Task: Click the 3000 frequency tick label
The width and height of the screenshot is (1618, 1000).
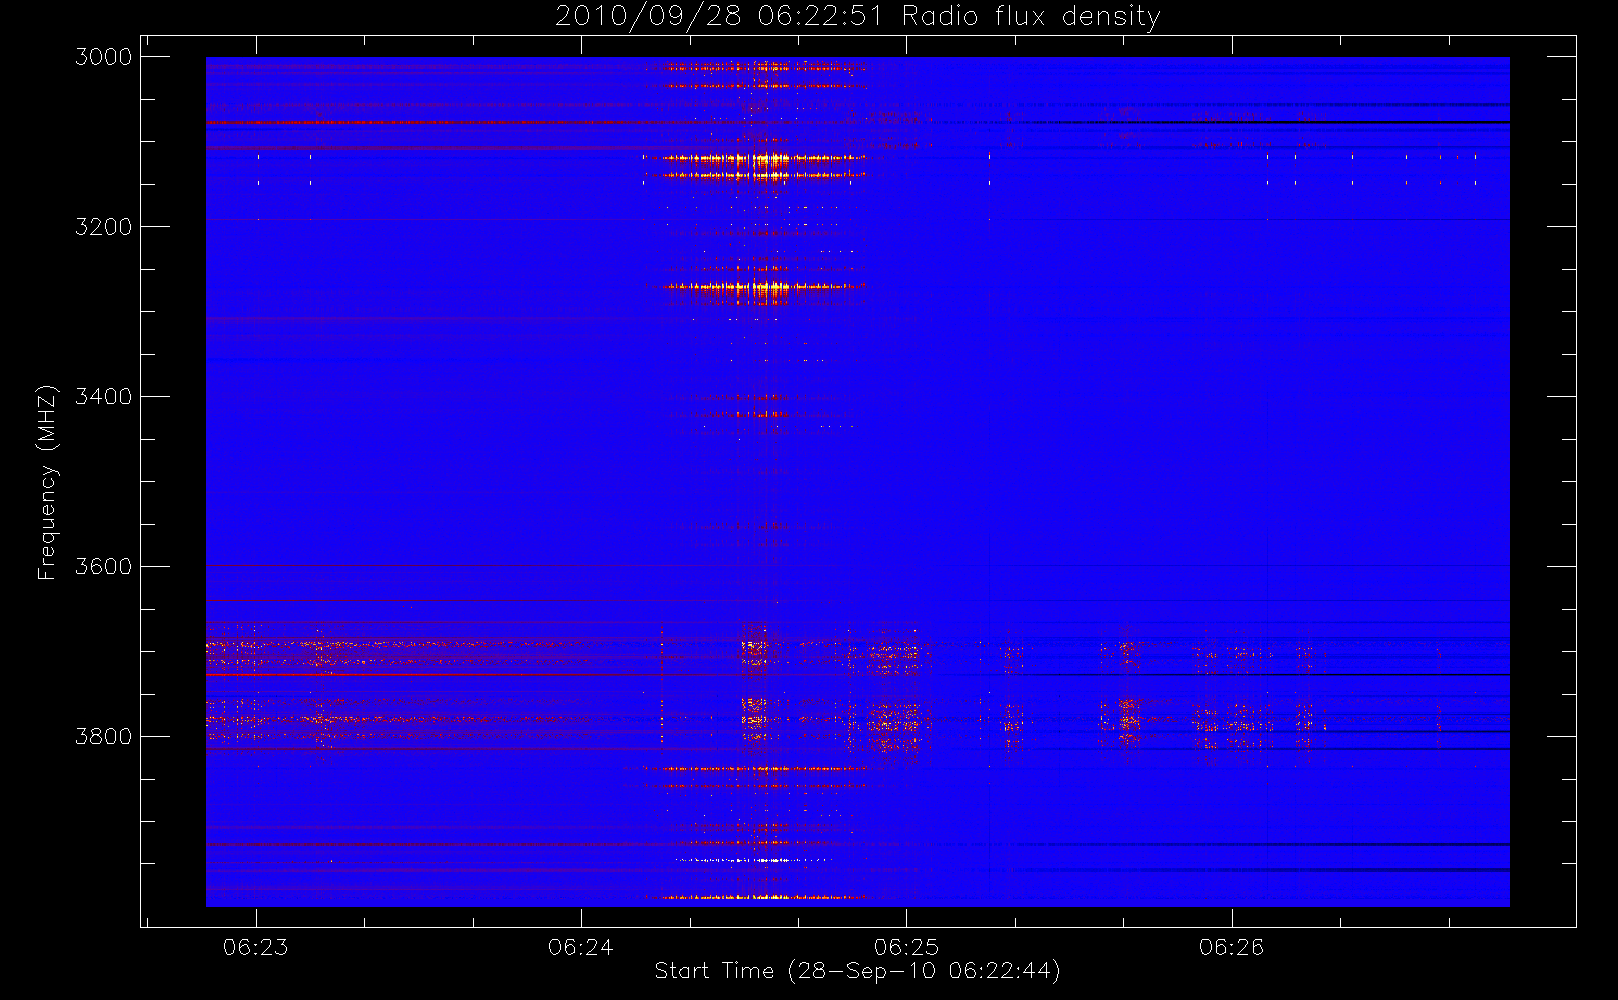Action: pos(104,57)
